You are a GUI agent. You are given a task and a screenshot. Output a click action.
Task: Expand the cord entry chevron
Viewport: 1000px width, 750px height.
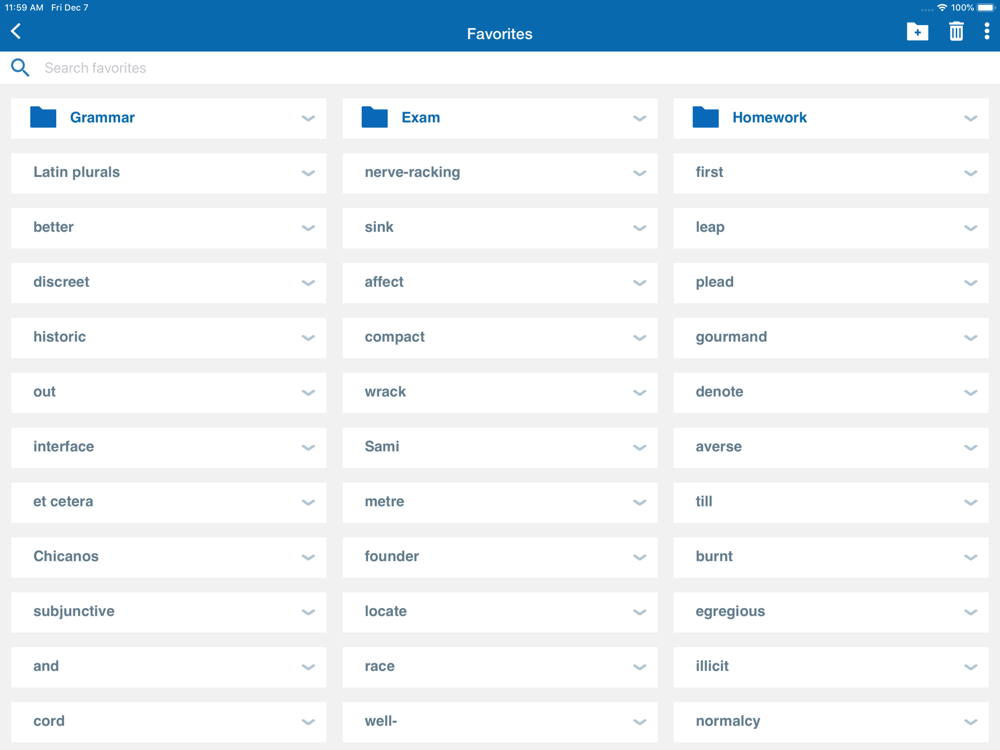tap(308, 721)
